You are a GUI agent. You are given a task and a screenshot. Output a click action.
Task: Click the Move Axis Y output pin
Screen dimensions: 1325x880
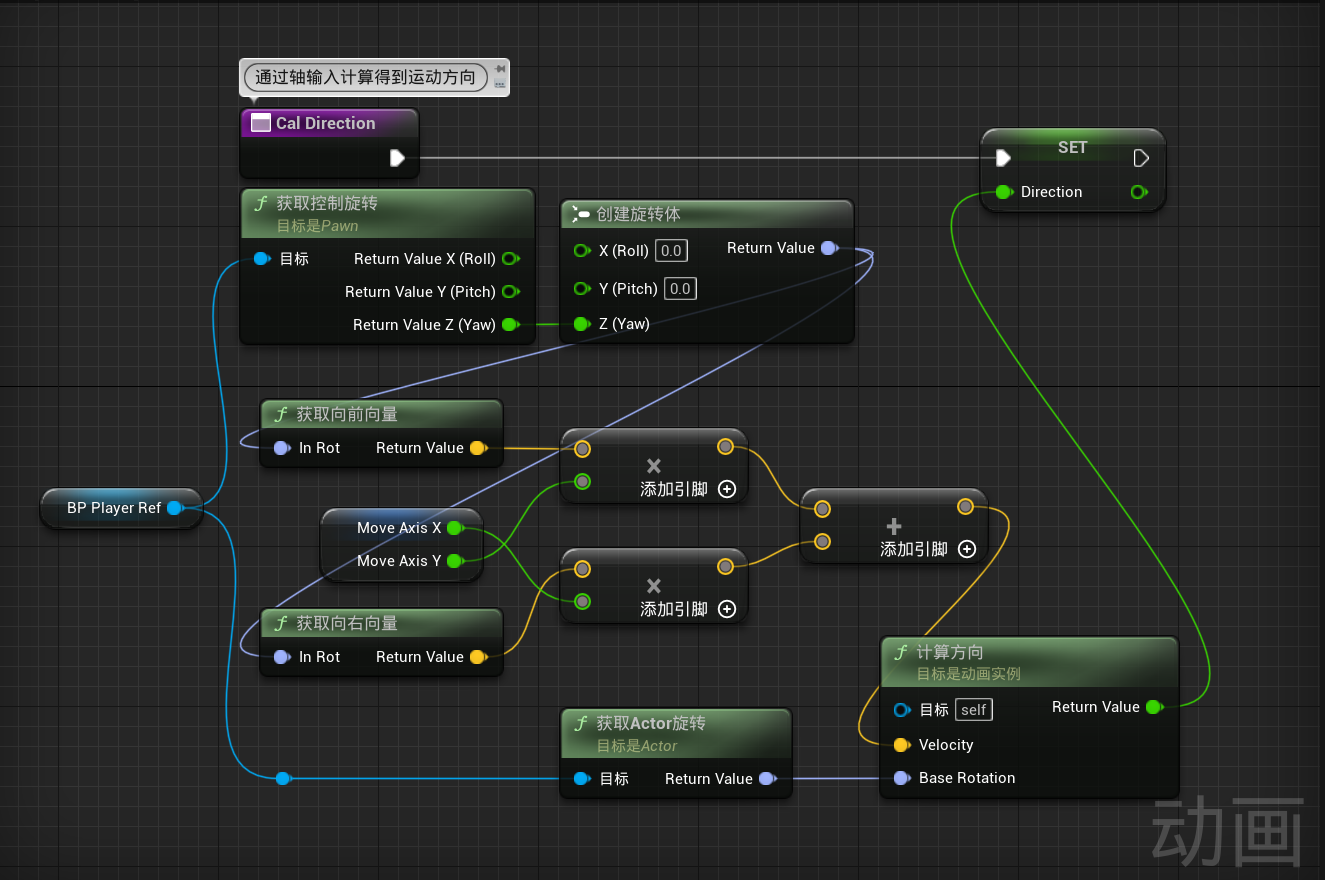point(454,561)
